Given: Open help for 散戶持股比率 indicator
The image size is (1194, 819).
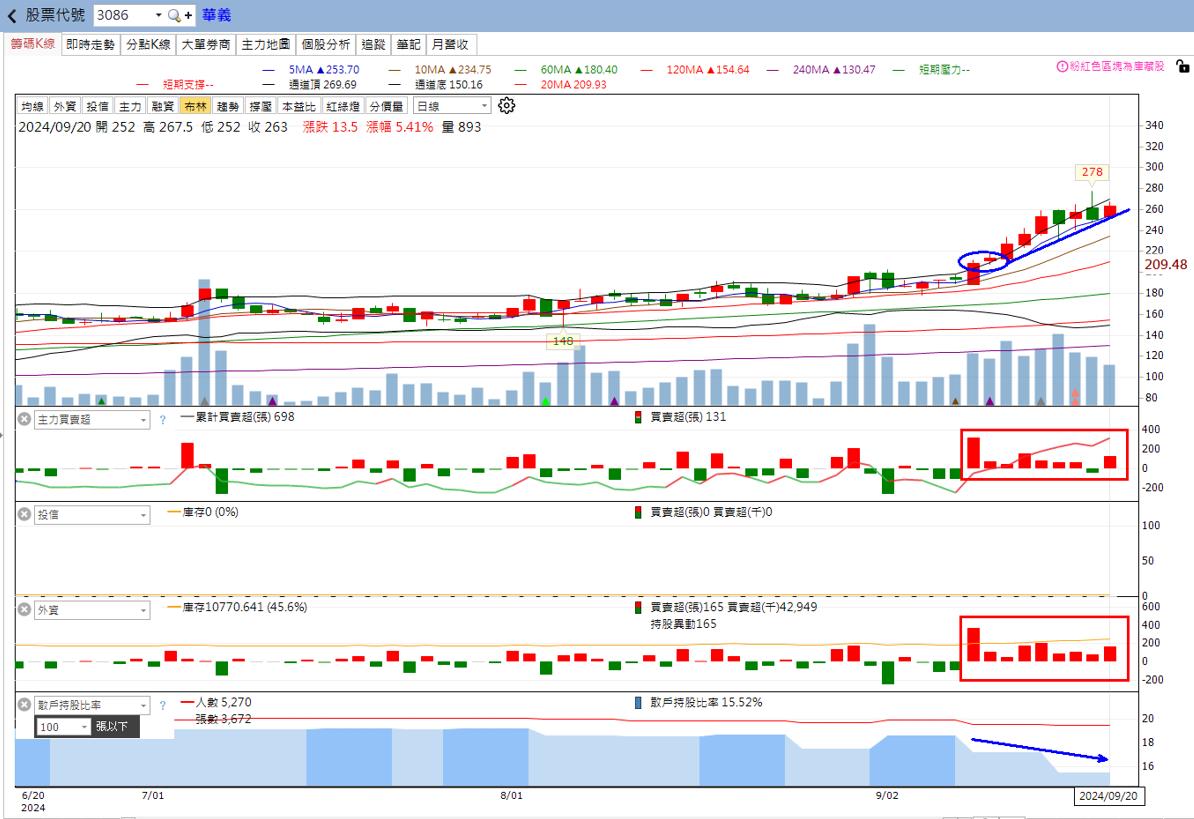Looking at the screenshot, I should [x=162, y=705].
